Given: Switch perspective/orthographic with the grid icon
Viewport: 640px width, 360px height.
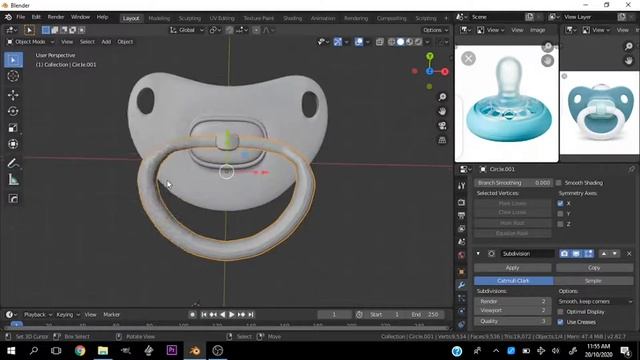Looking at the screenshot, I should pyautogui.click(x=442, y=140).
